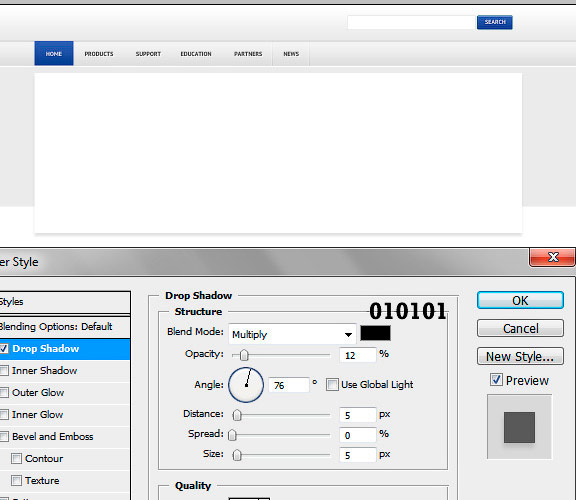Adjust the Opacity slider handle
576x500 pixels.
point(244,355)
